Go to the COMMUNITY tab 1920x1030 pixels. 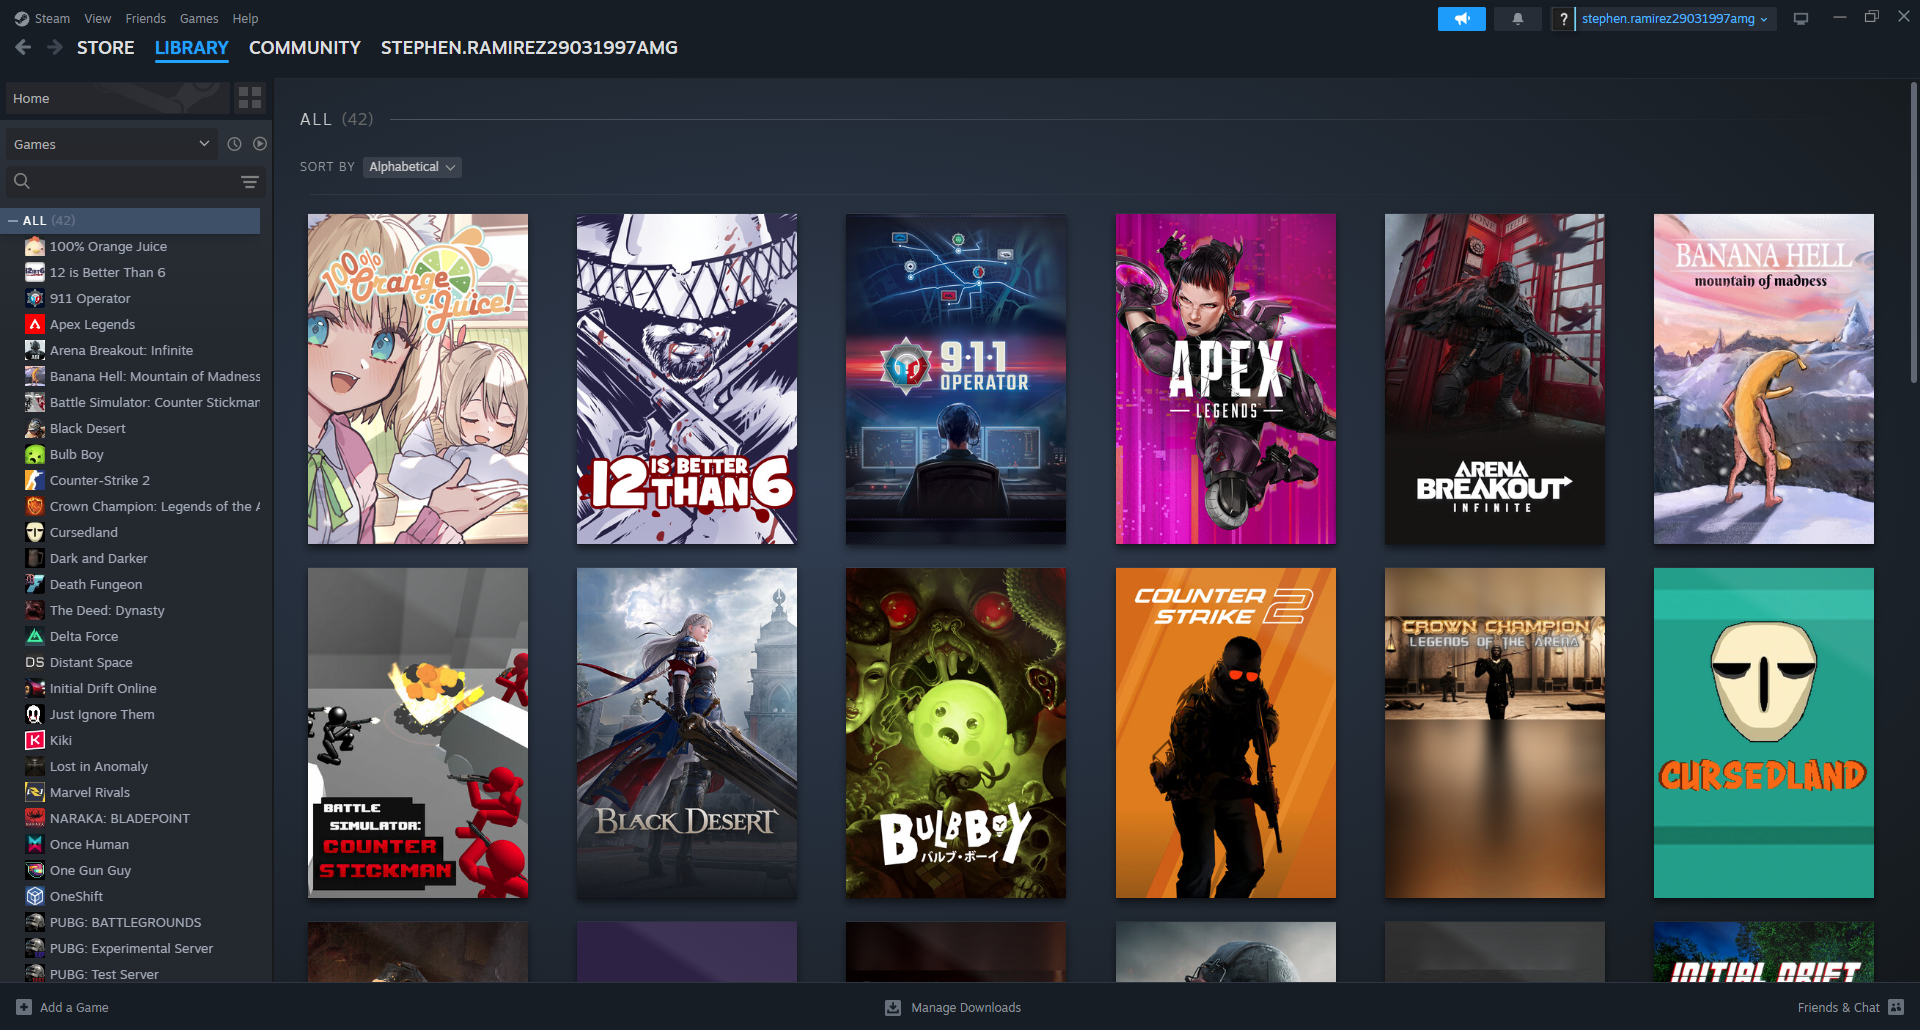coord(304,47)
